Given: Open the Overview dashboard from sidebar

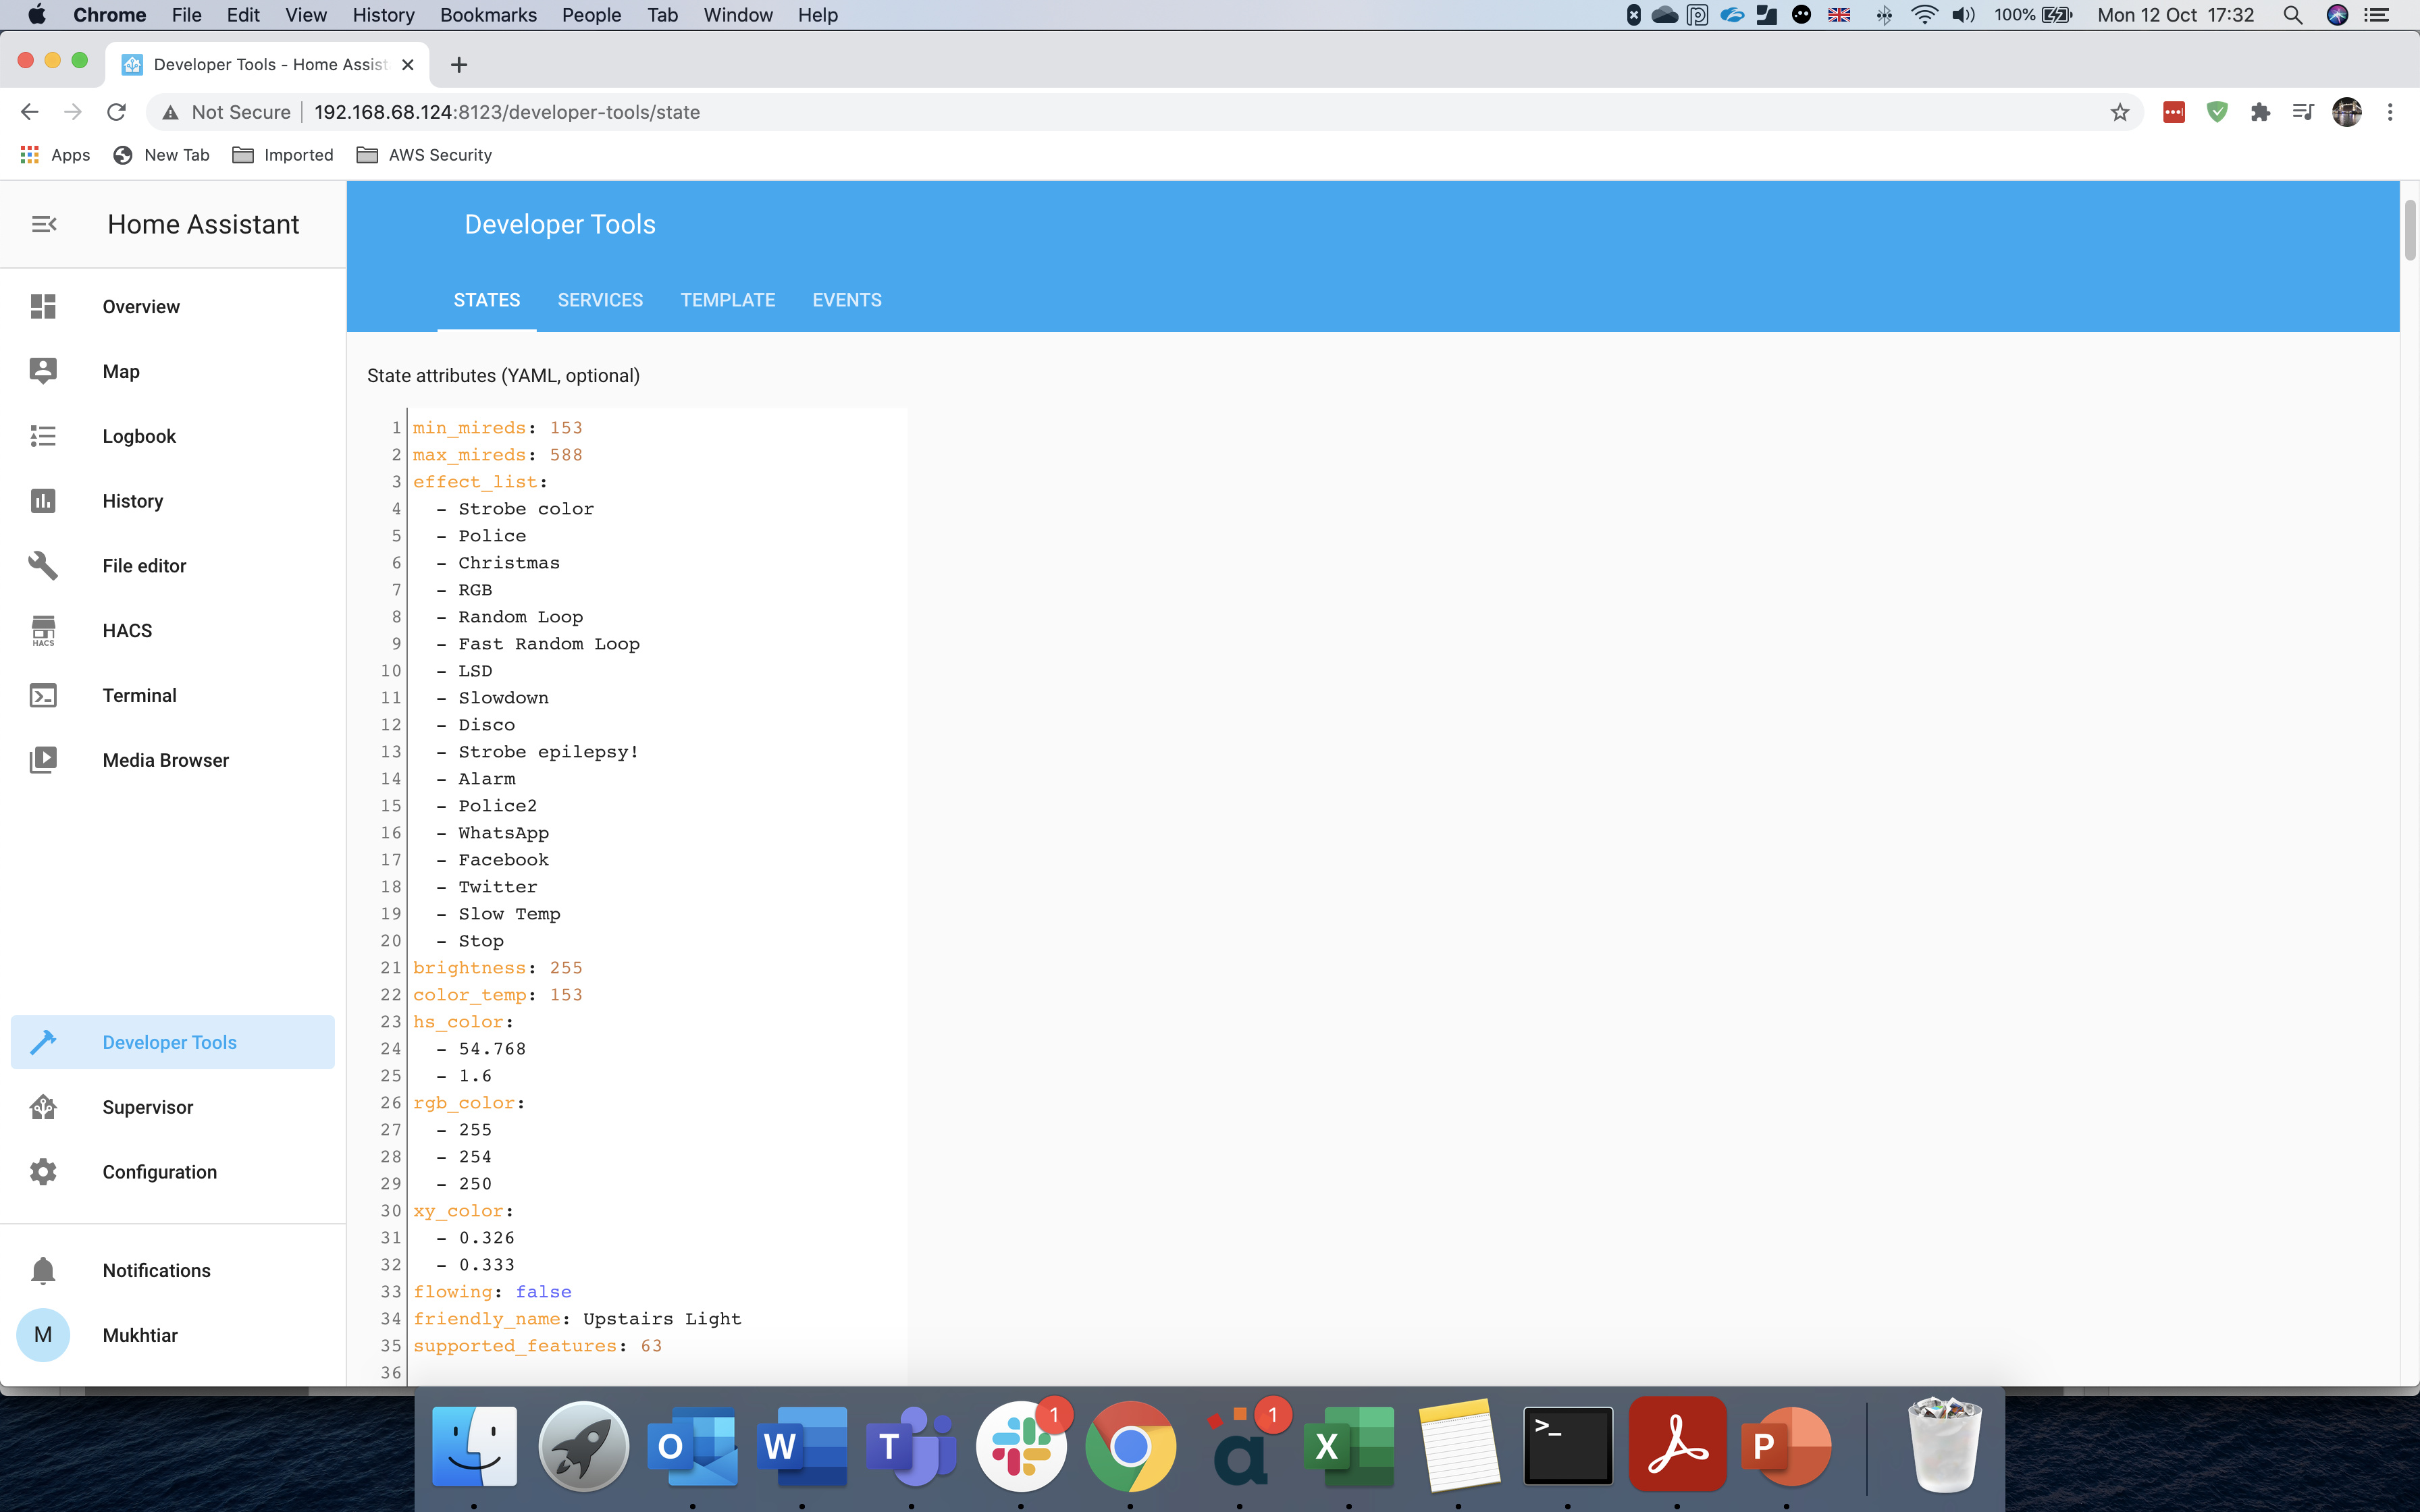Looking at the screenshot, I should (x=140, y=307).
